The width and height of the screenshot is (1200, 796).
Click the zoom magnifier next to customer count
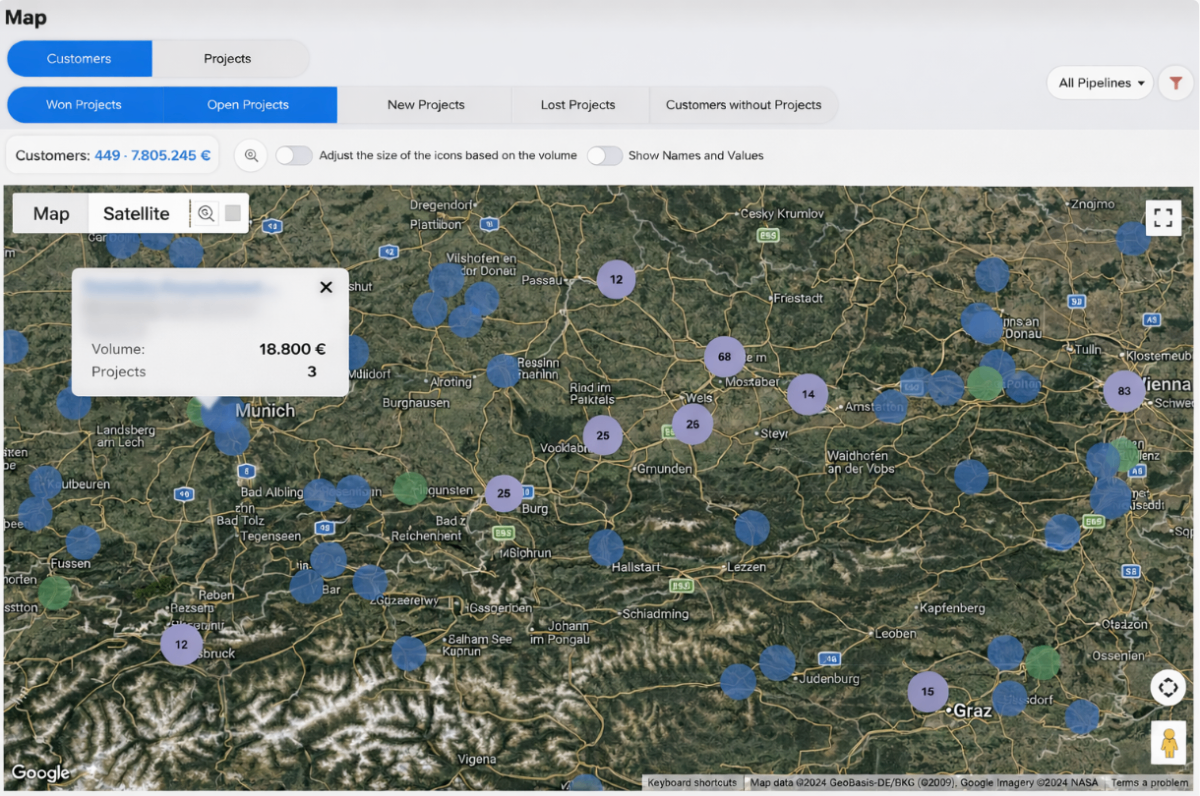(251, 155)
